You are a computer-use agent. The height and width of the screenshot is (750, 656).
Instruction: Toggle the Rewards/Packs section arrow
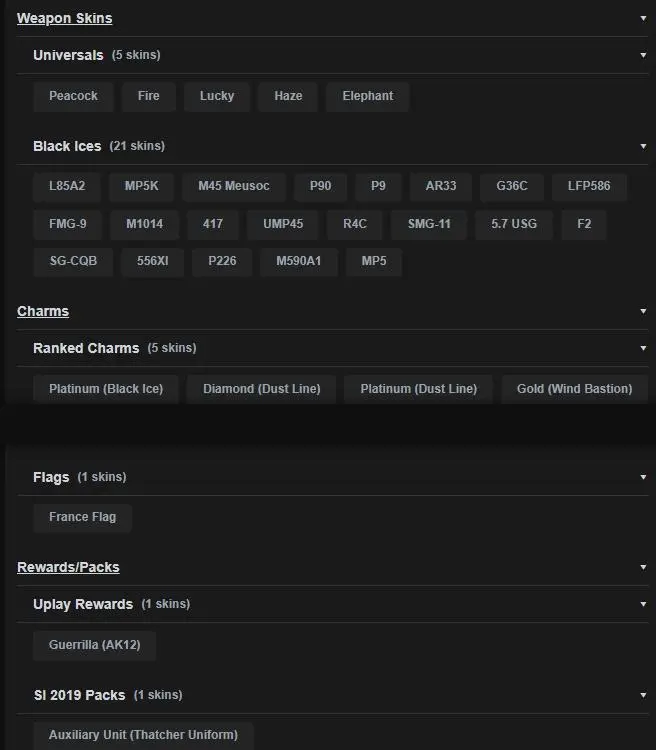(643, 567)
